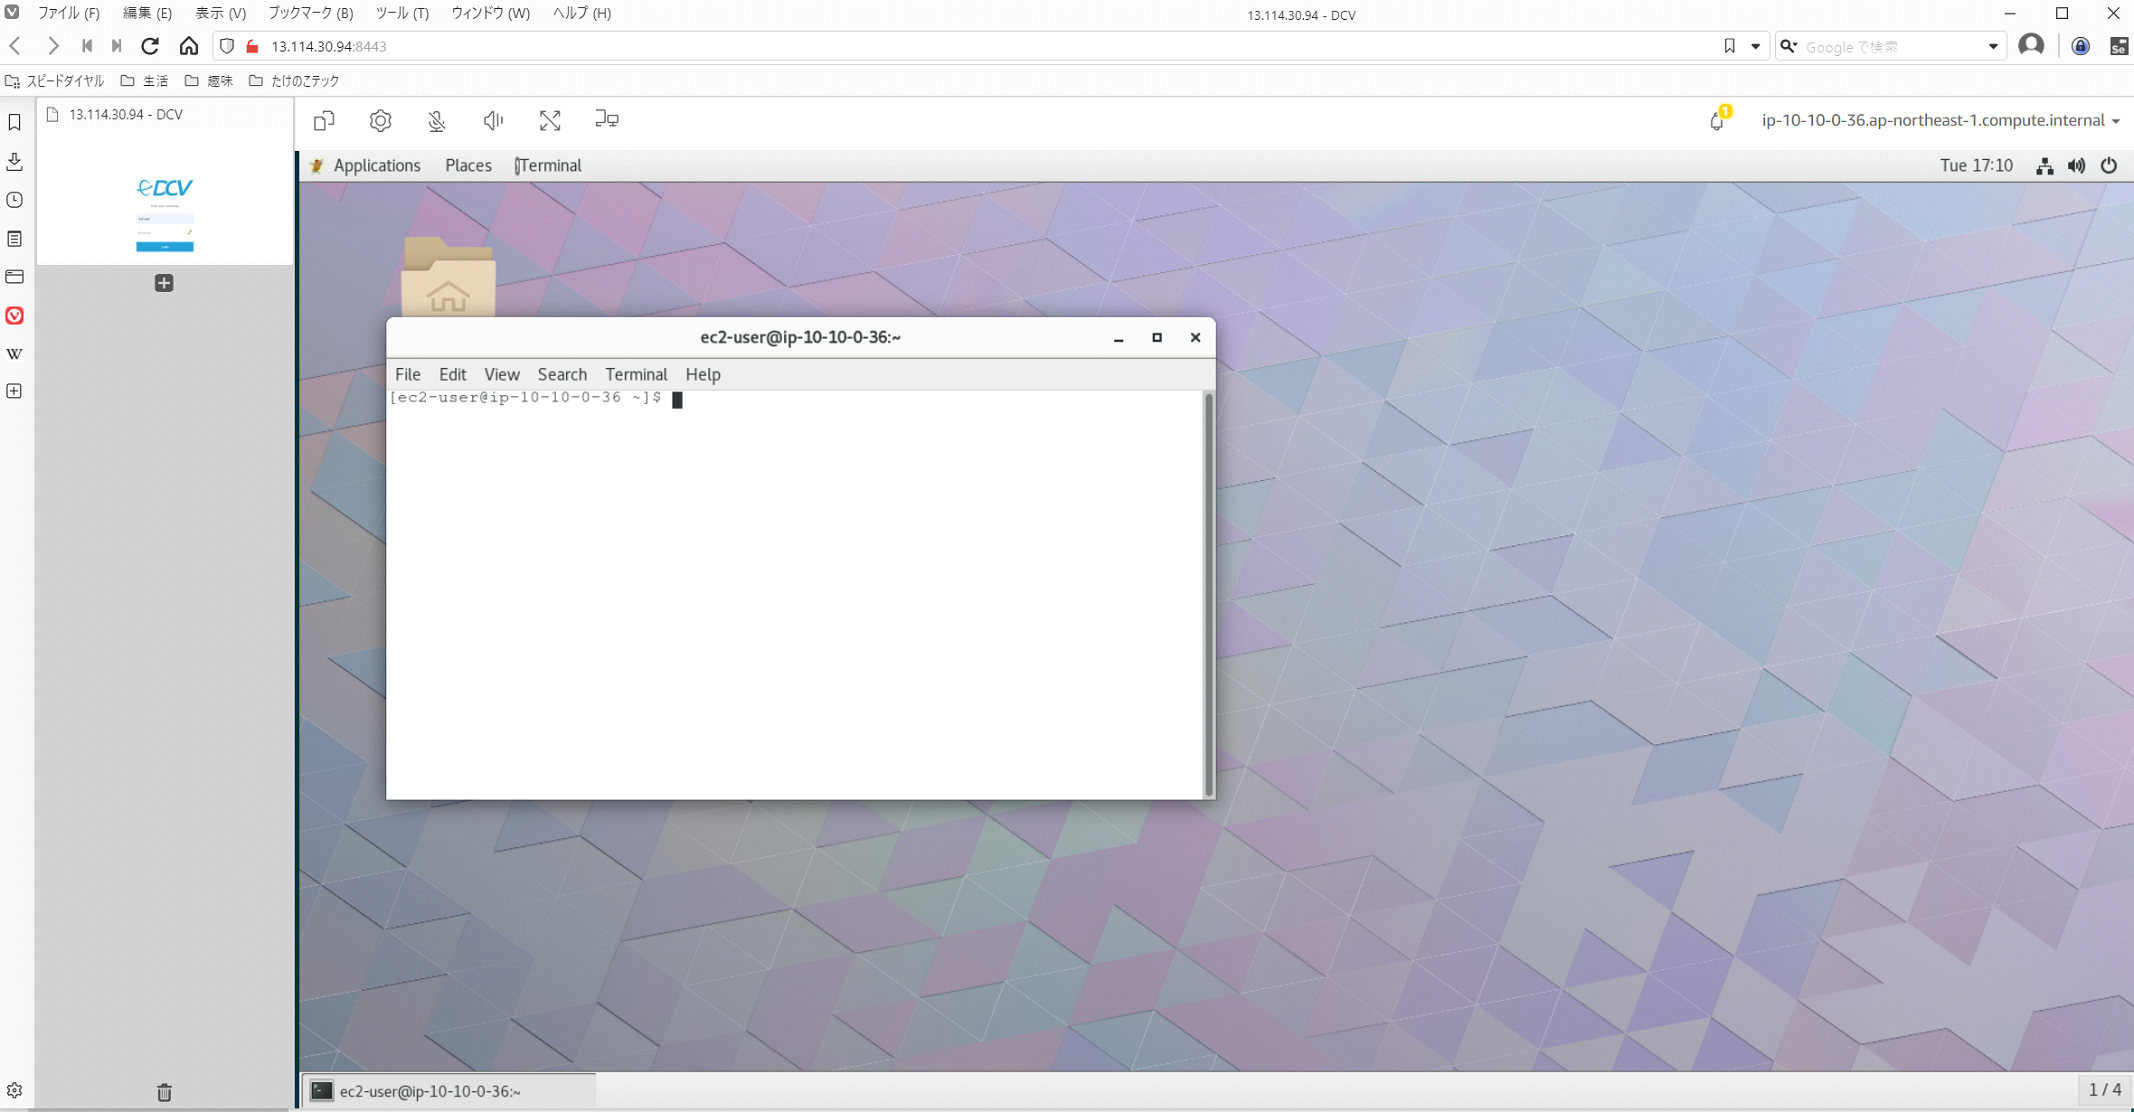Expand the bookmark dropdown arrow in address bar
Image resolution: width=2134 pixels, height=1112 pixels.
pyautogui.click(x=1755, y=47)
